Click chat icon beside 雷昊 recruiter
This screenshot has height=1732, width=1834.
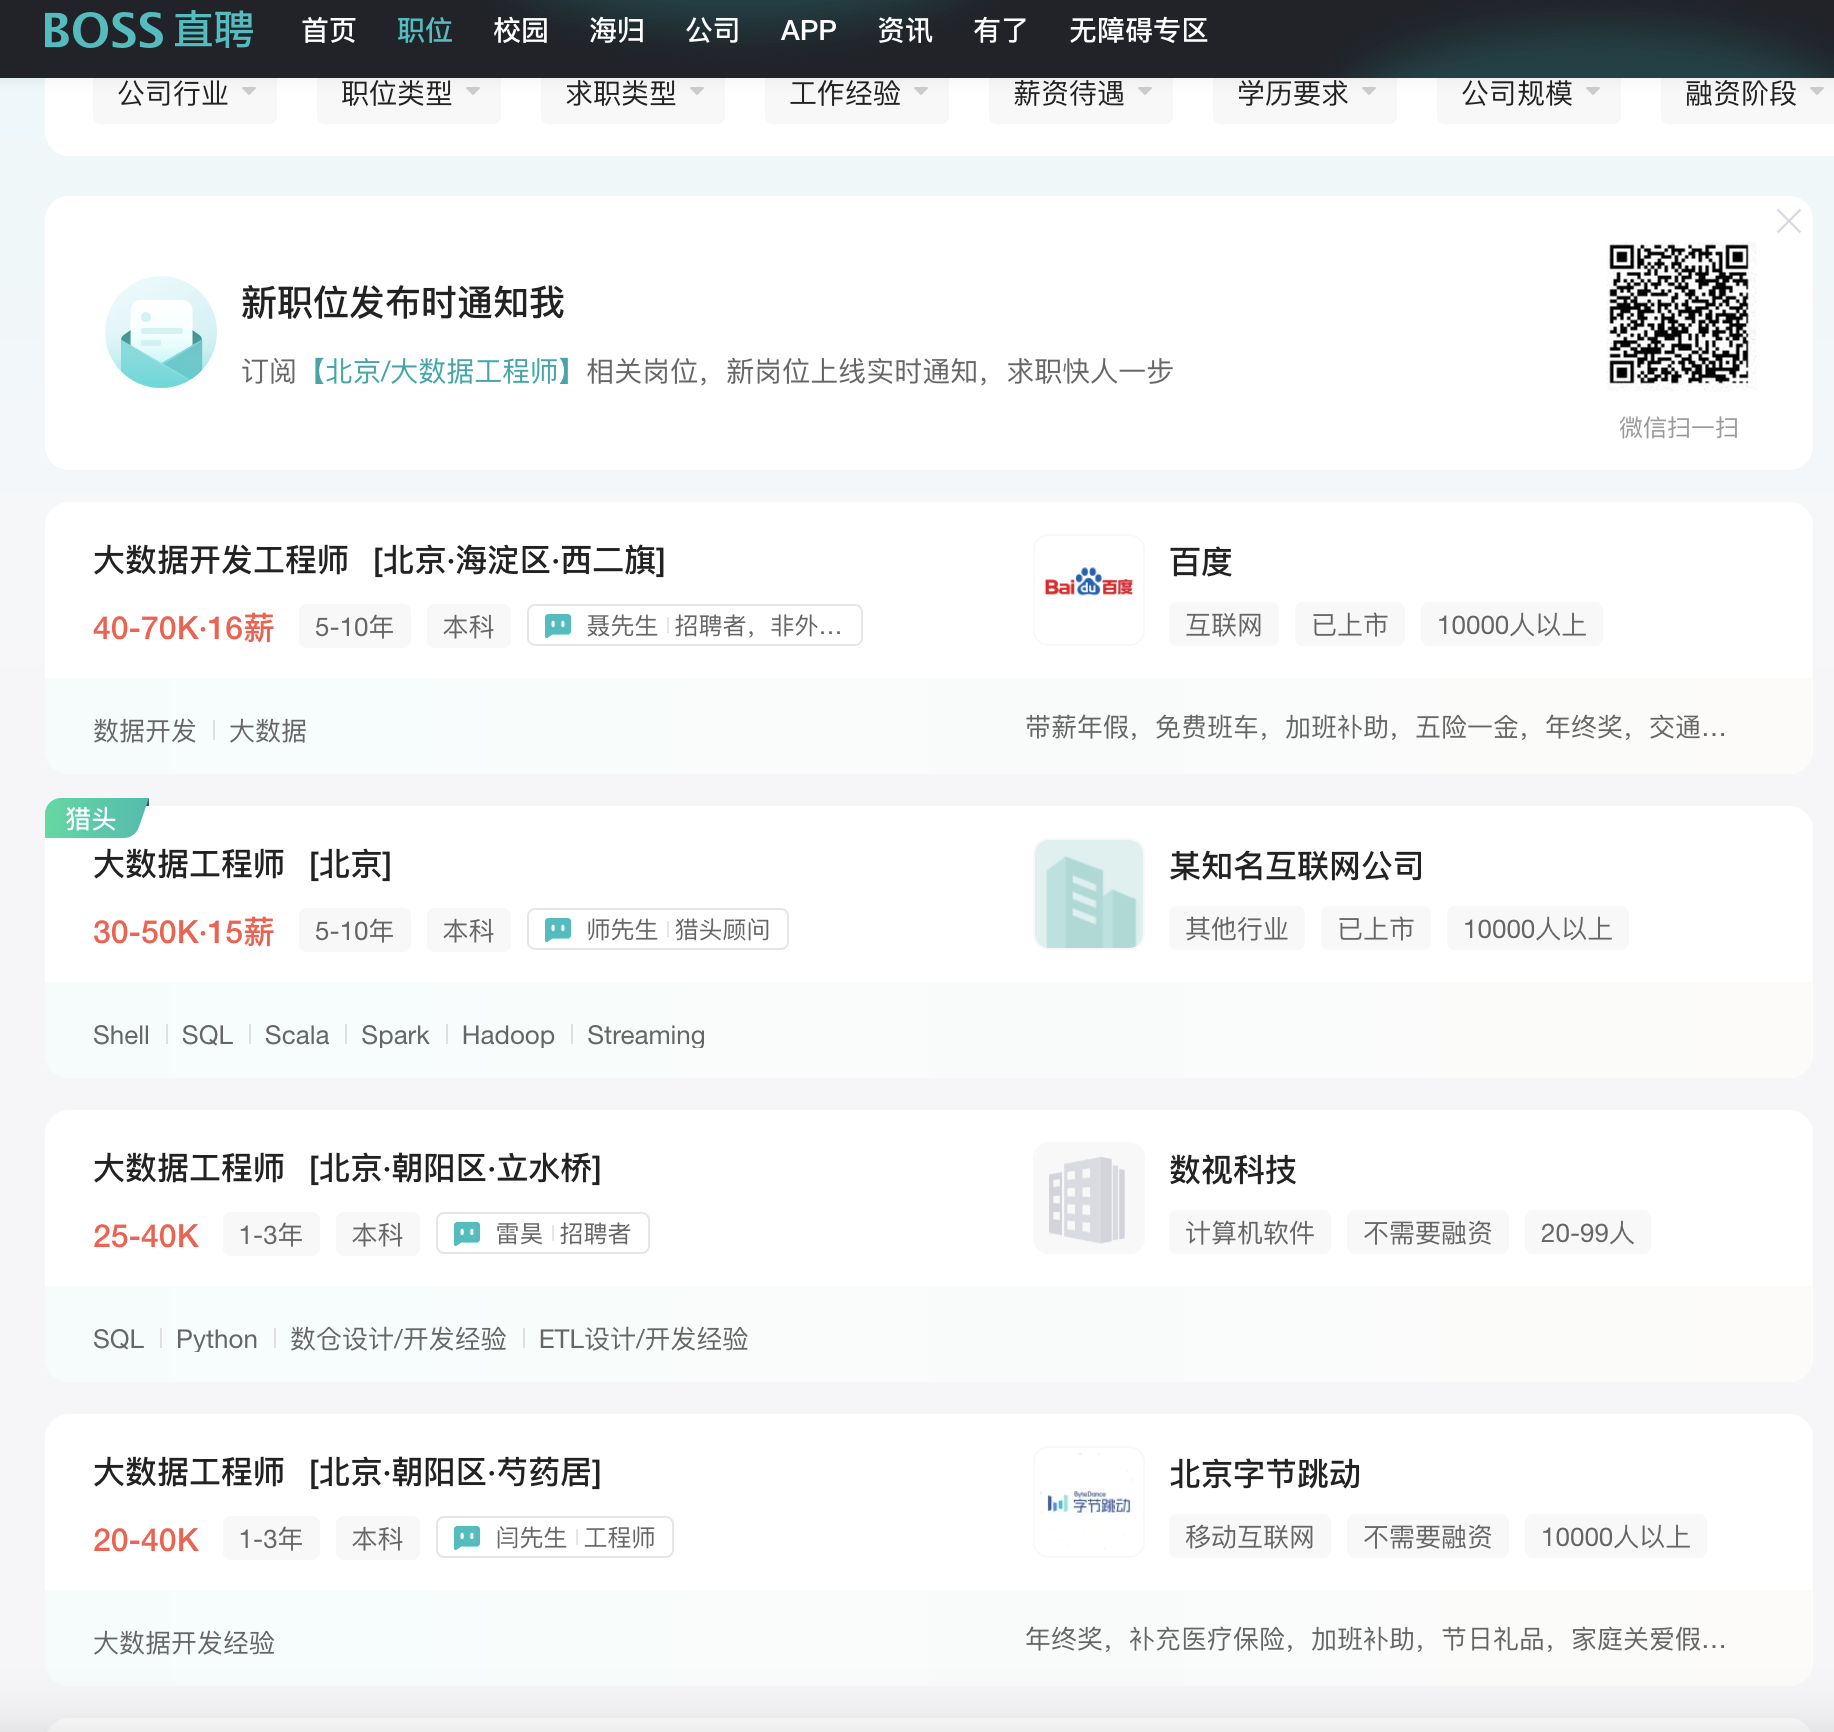(x=467, y=1234)
